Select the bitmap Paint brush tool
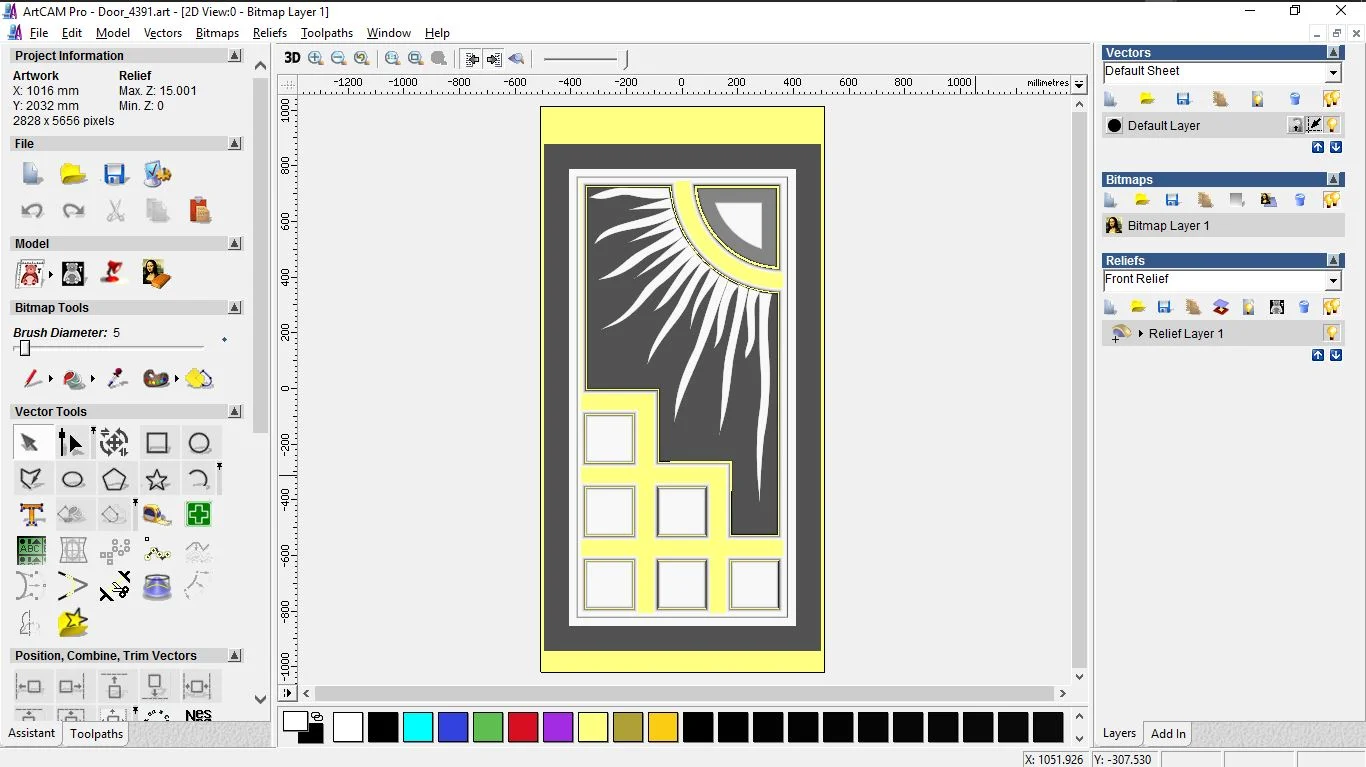1366x767 pixels. [x=32, y=379]
